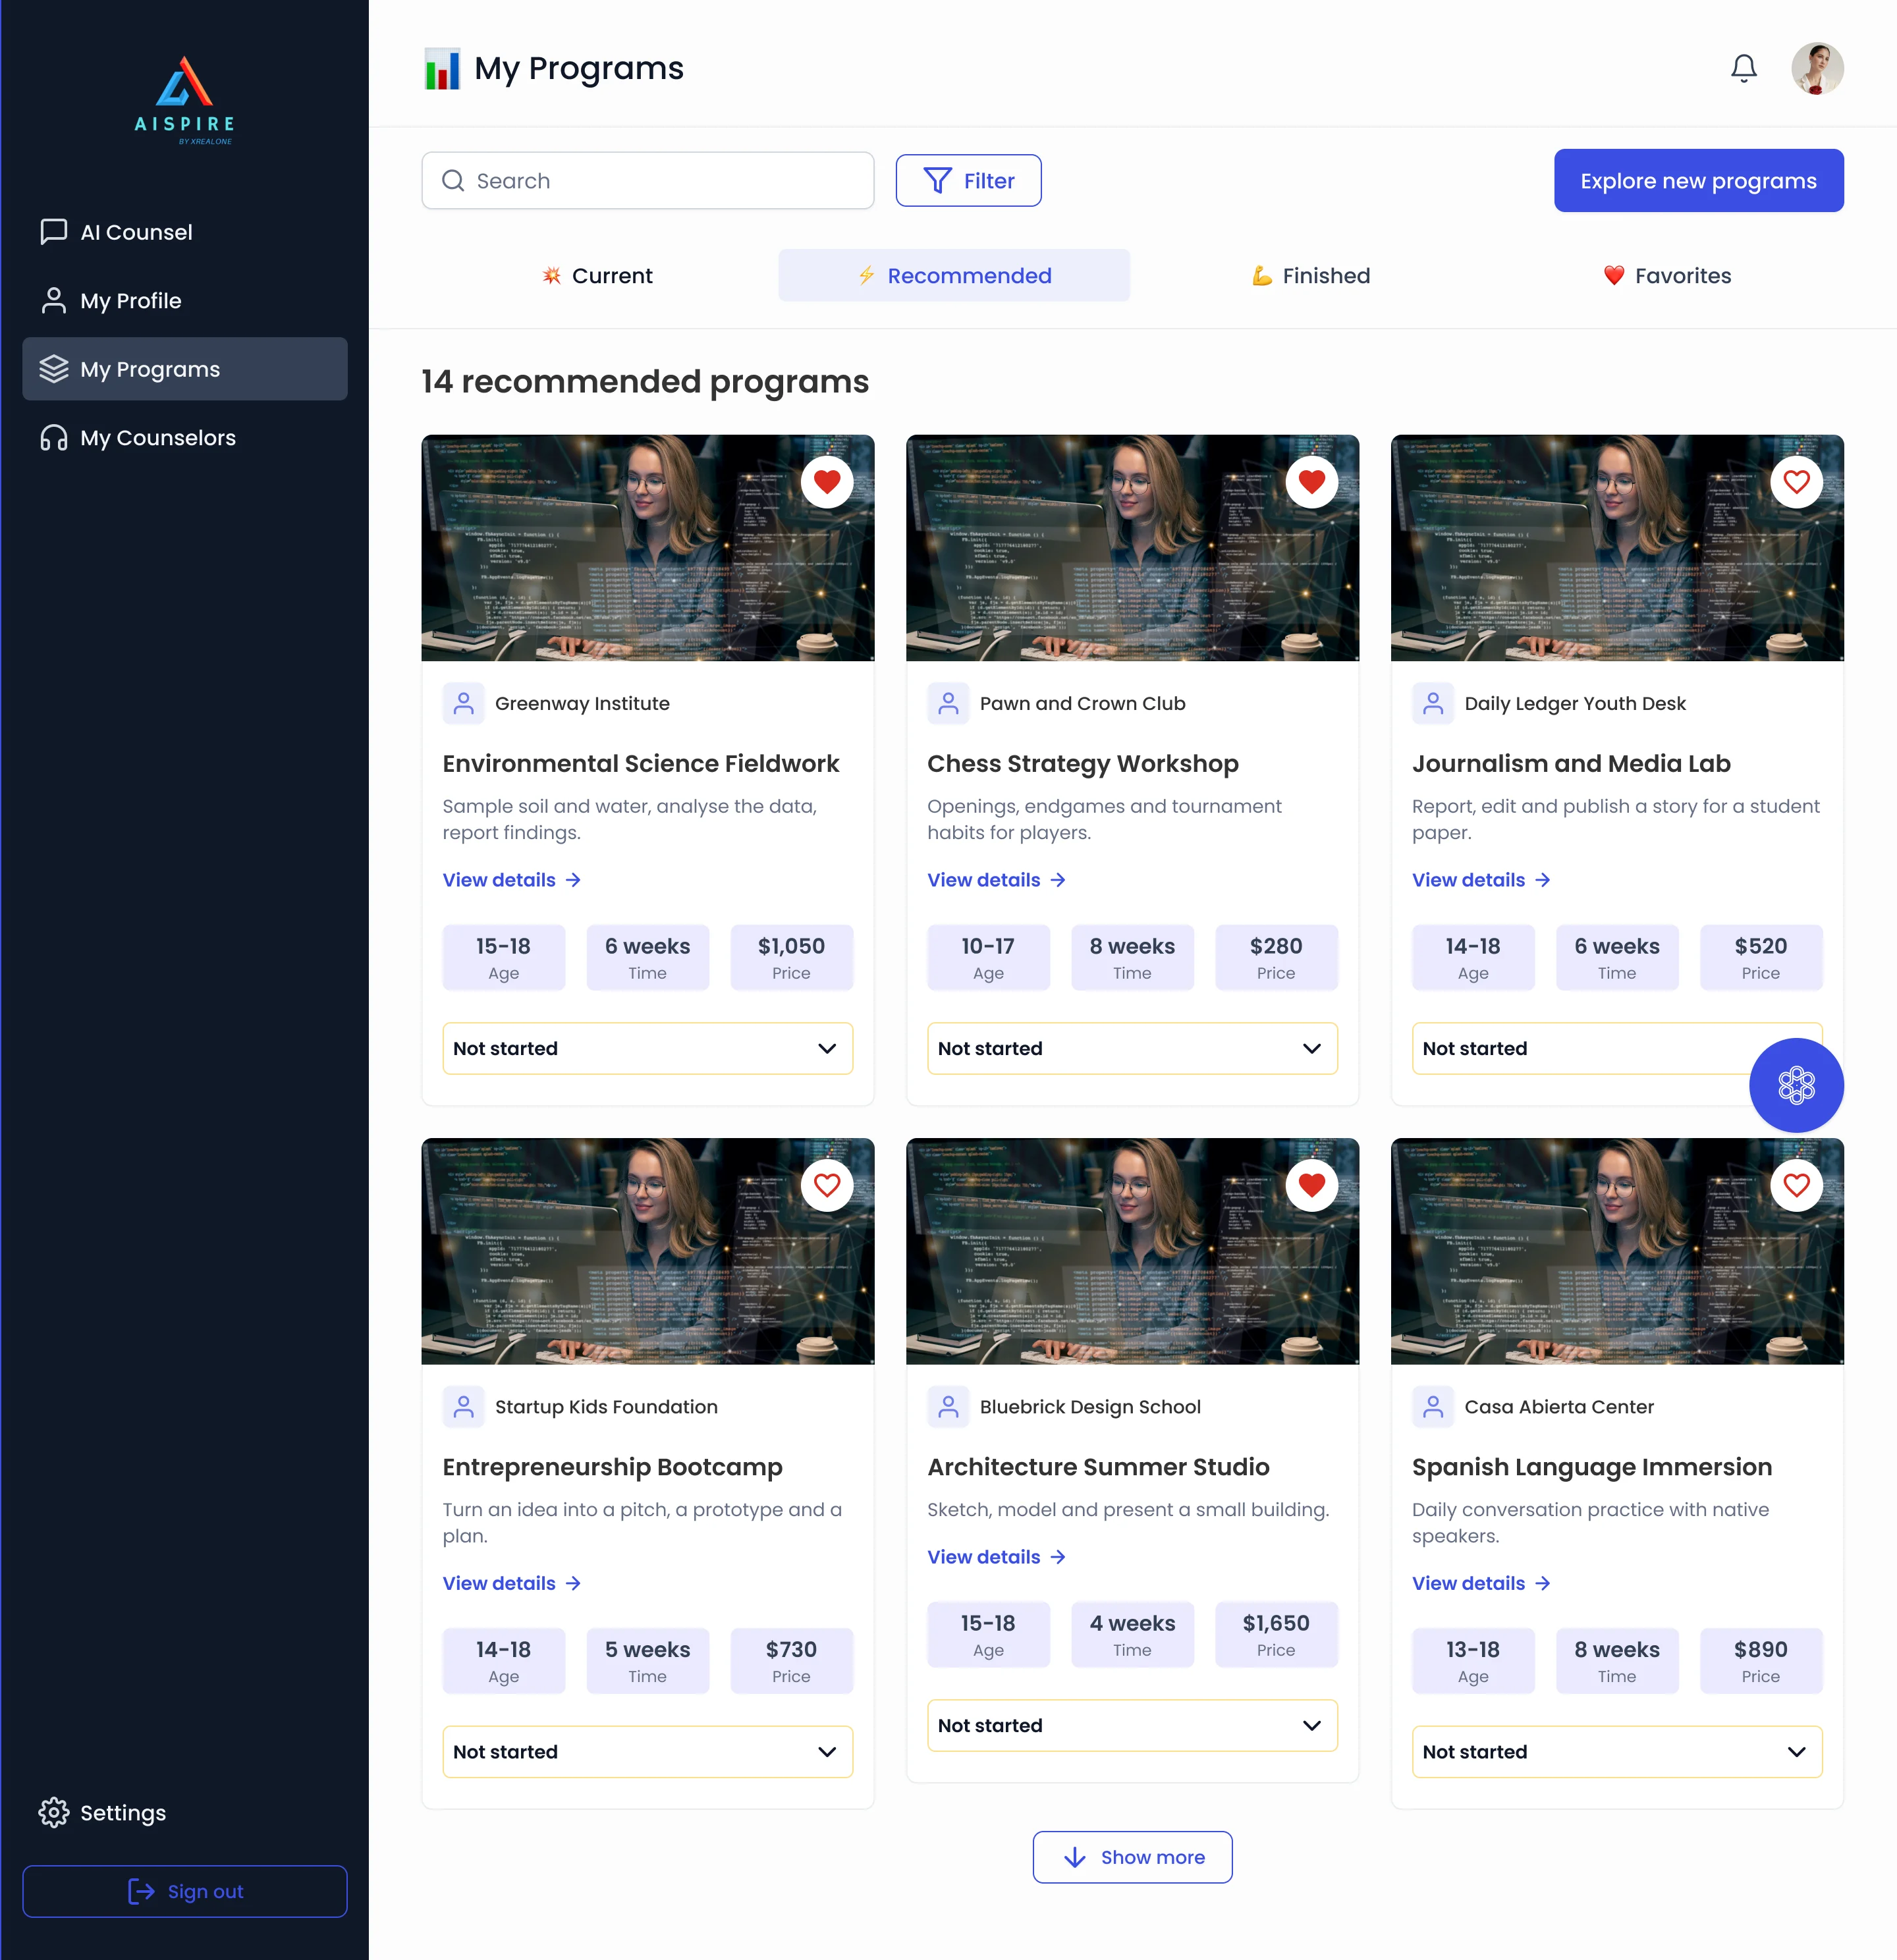Screen dimensions: 1897x1960
Task: View details of Journalism and Media Lab
Action: pos(1481,880)
